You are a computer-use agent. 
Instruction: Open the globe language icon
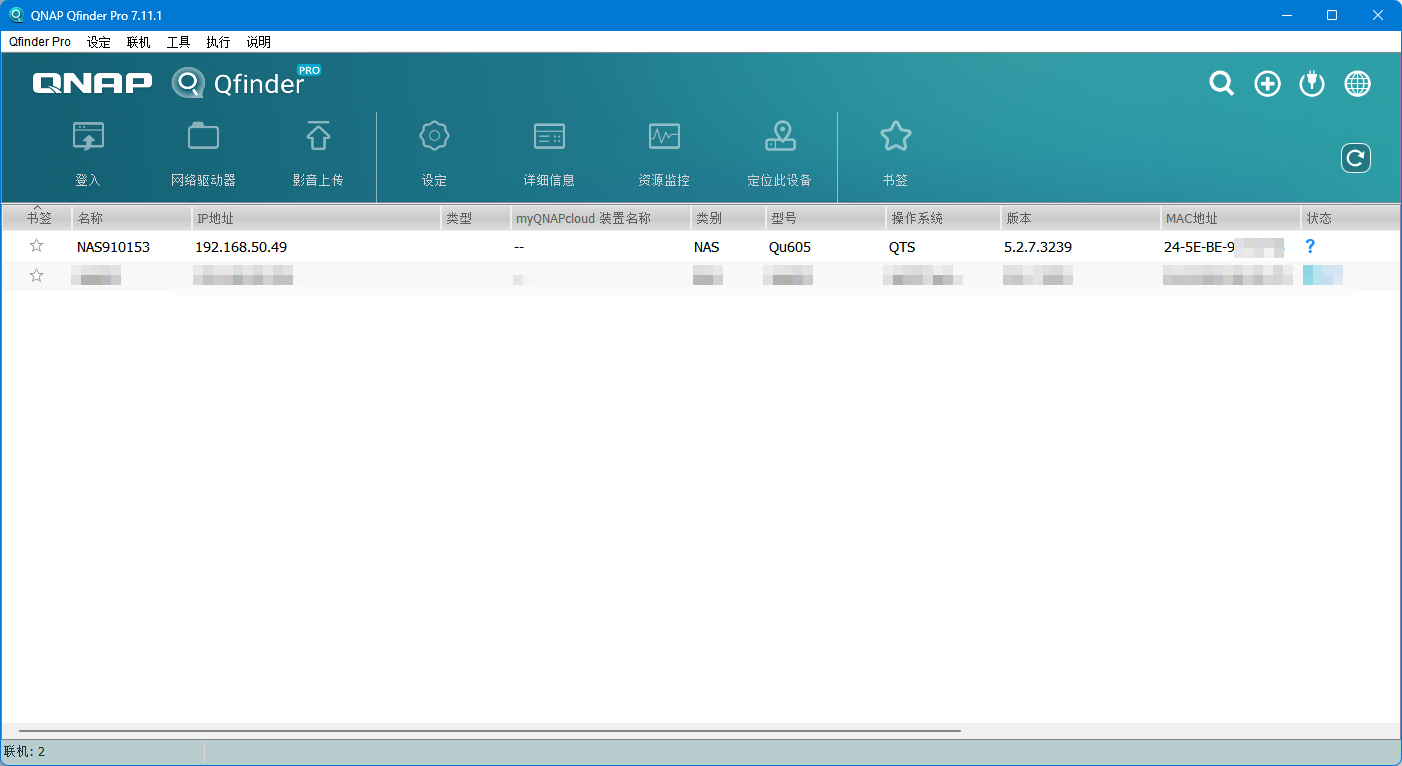[x=1357, y=84]
